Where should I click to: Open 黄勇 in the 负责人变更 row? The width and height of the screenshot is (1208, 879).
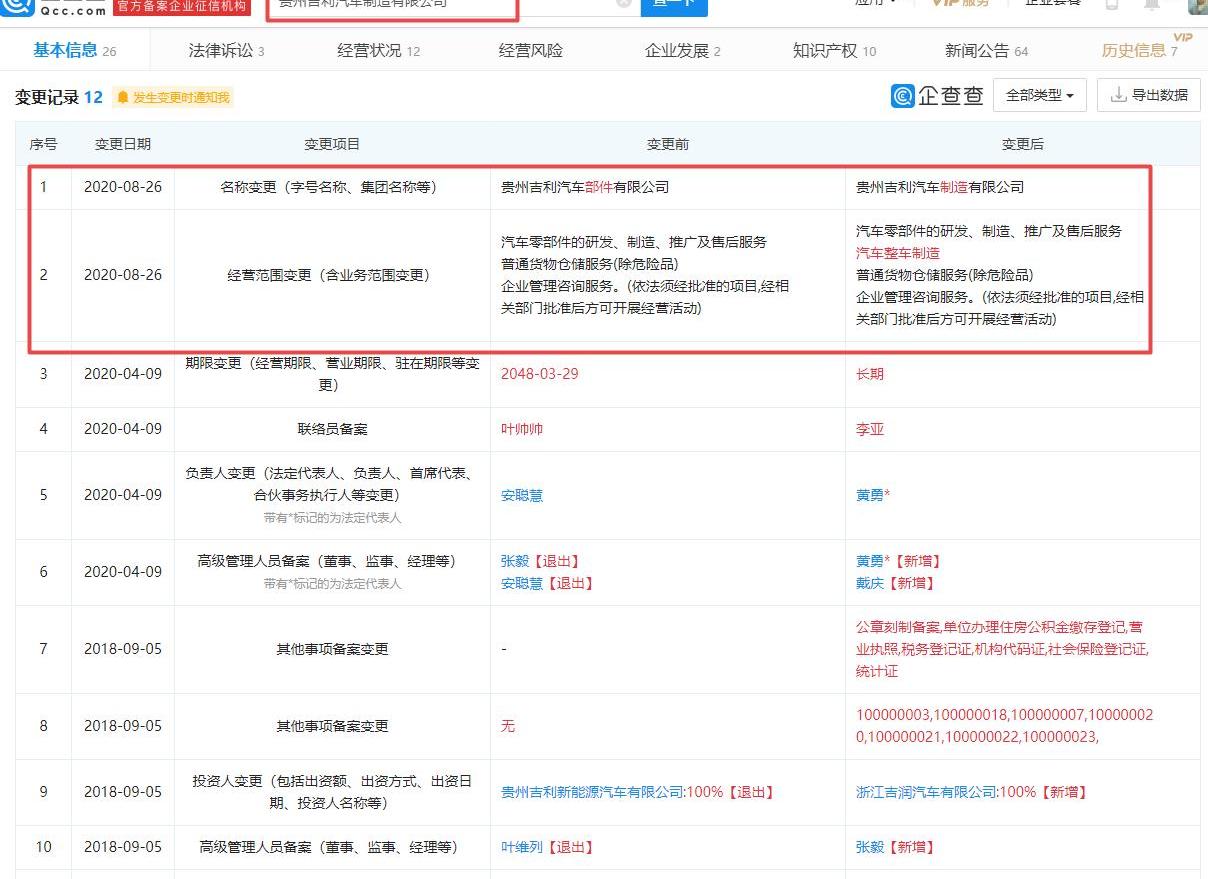pyautogui.click(x=870, y=495)
